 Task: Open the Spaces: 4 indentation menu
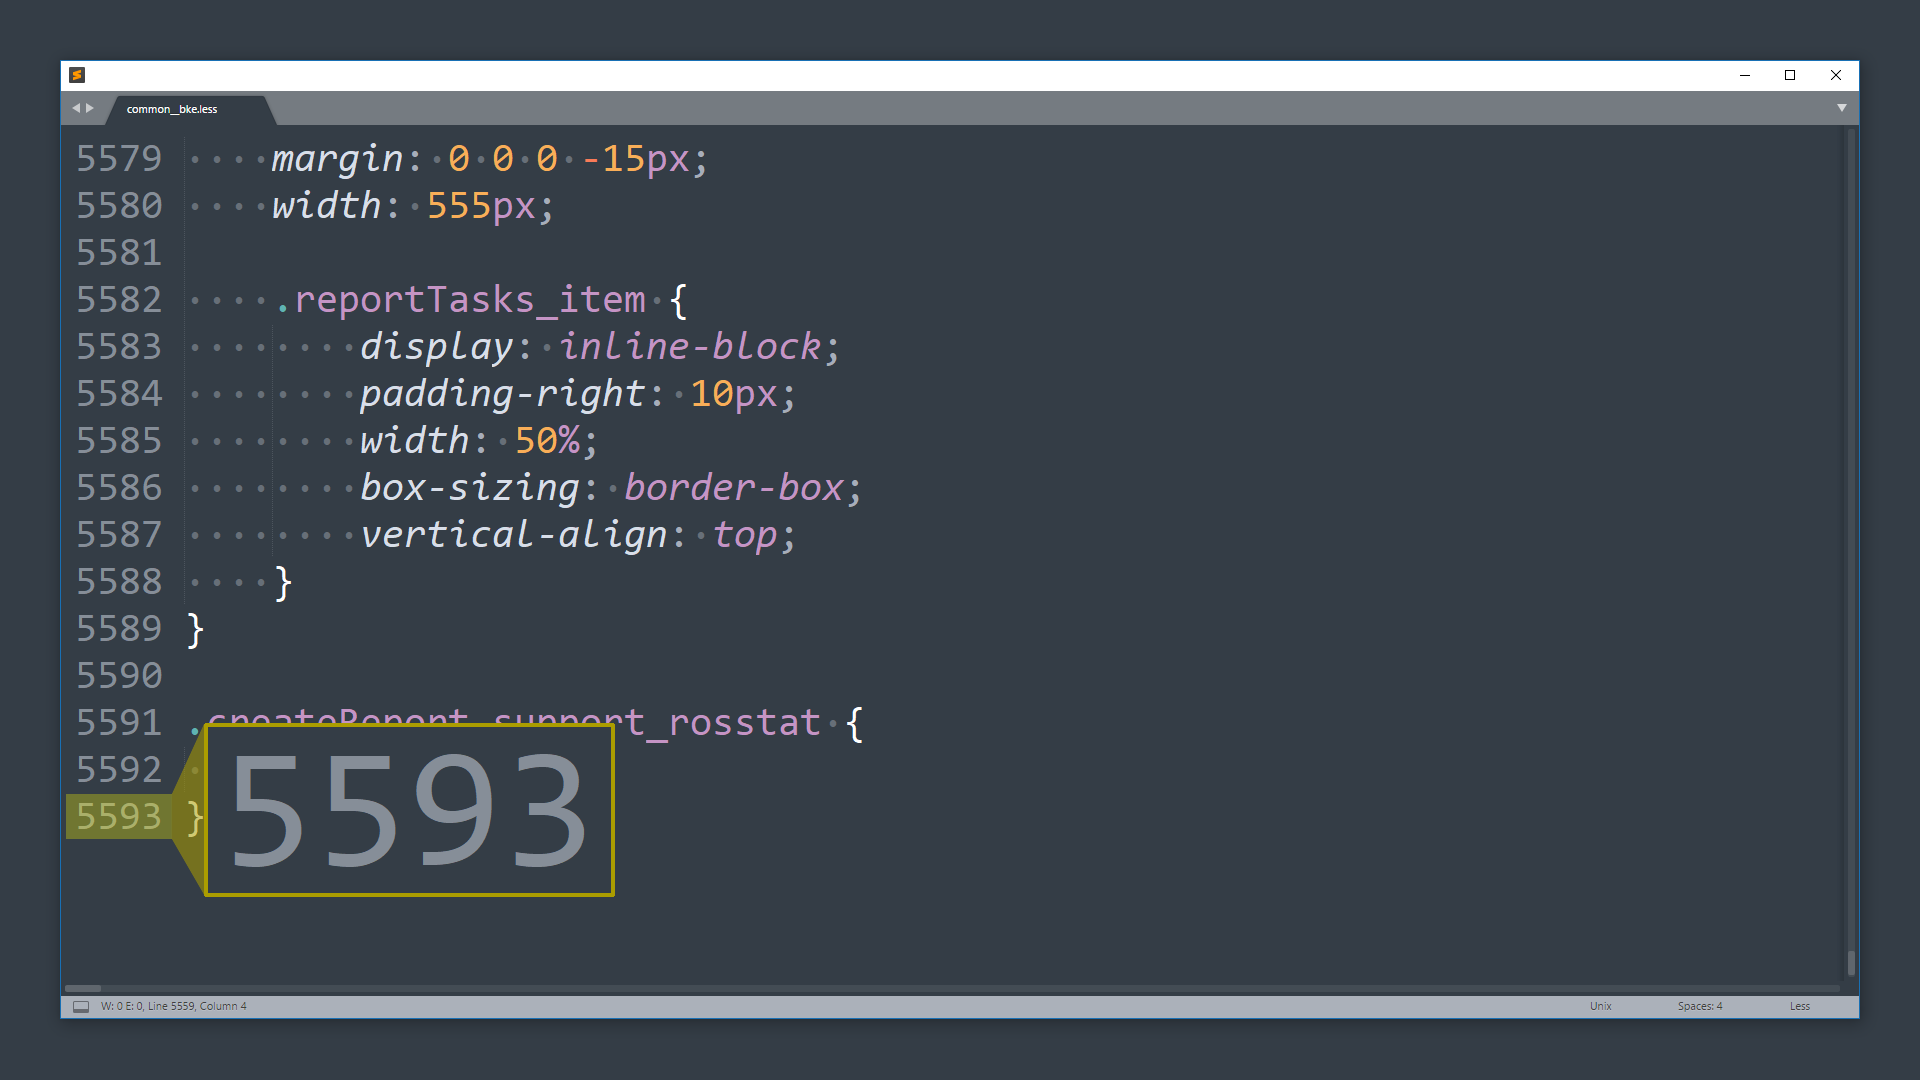click(1699, 1006)
